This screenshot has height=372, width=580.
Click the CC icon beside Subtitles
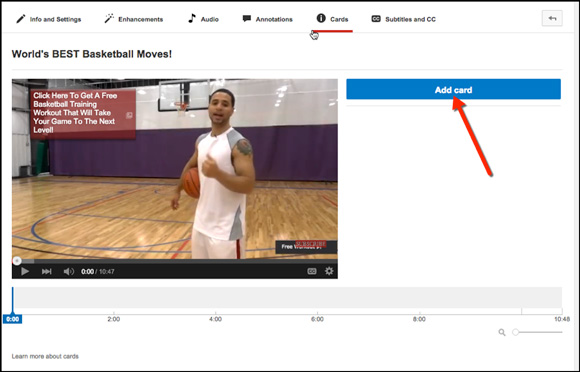coord(376,18)
